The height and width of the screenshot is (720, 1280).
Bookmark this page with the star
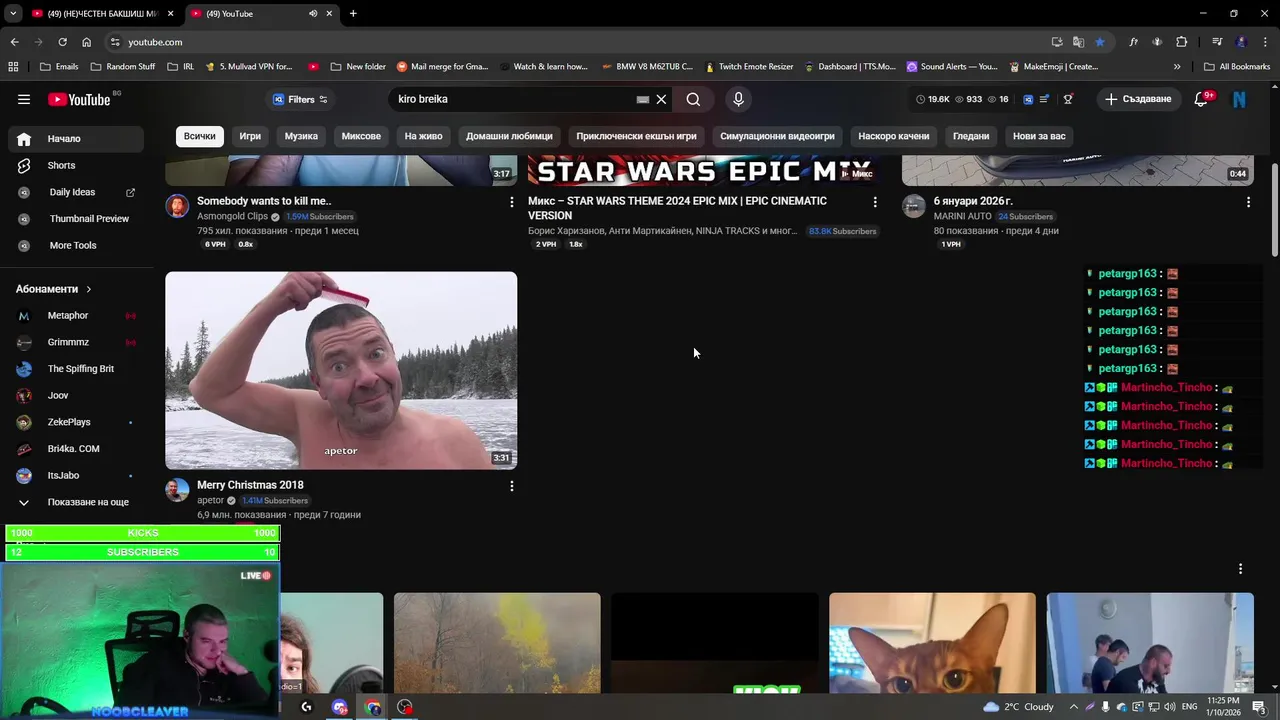click(1100, 42)
